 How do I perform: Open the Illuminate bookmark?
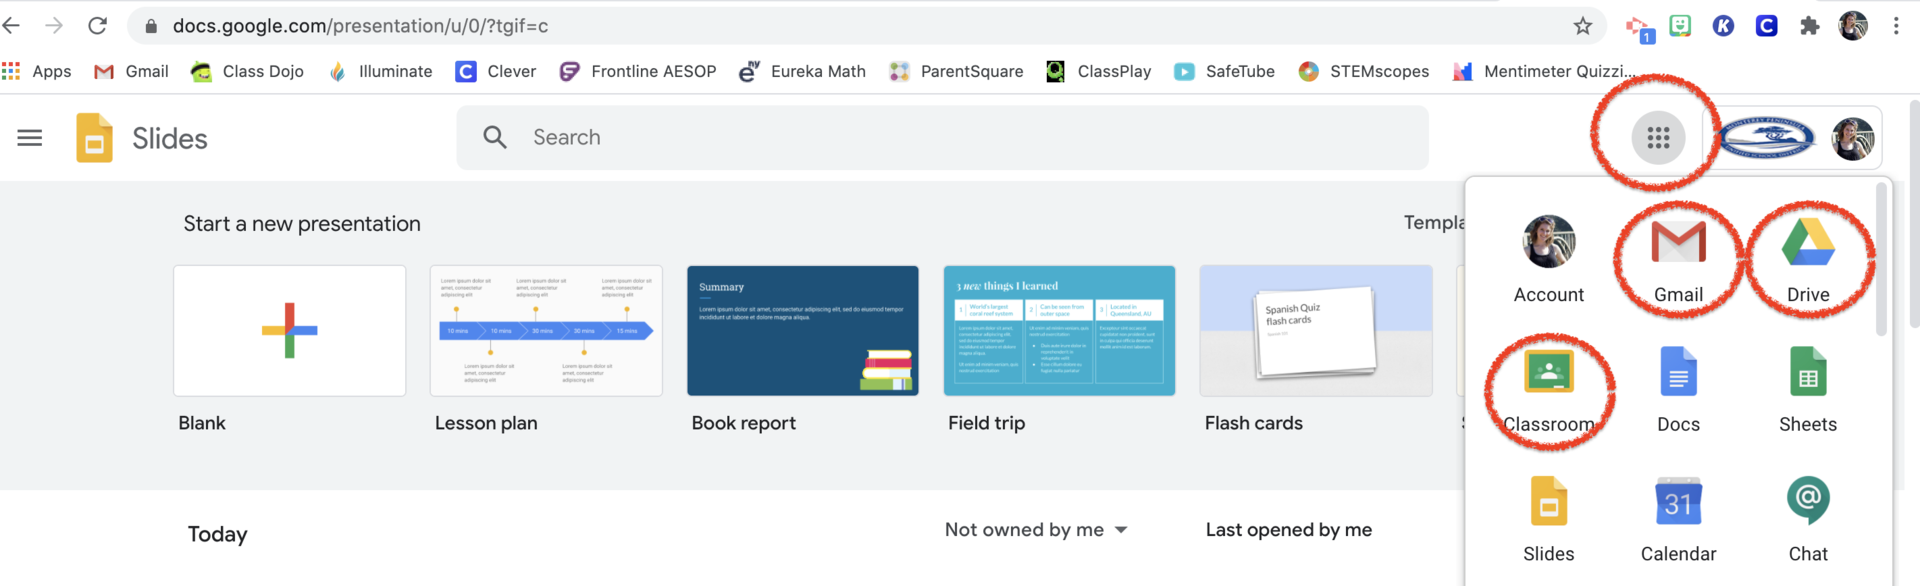click(381, 71)
